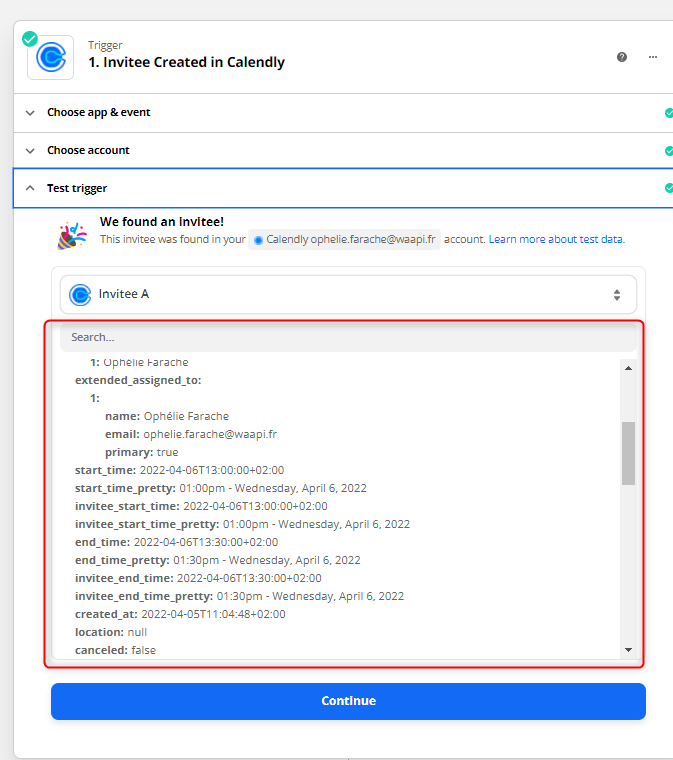The image size is (673, 760).
Task: Open the help question mark icon
Action: coord(622,57)
